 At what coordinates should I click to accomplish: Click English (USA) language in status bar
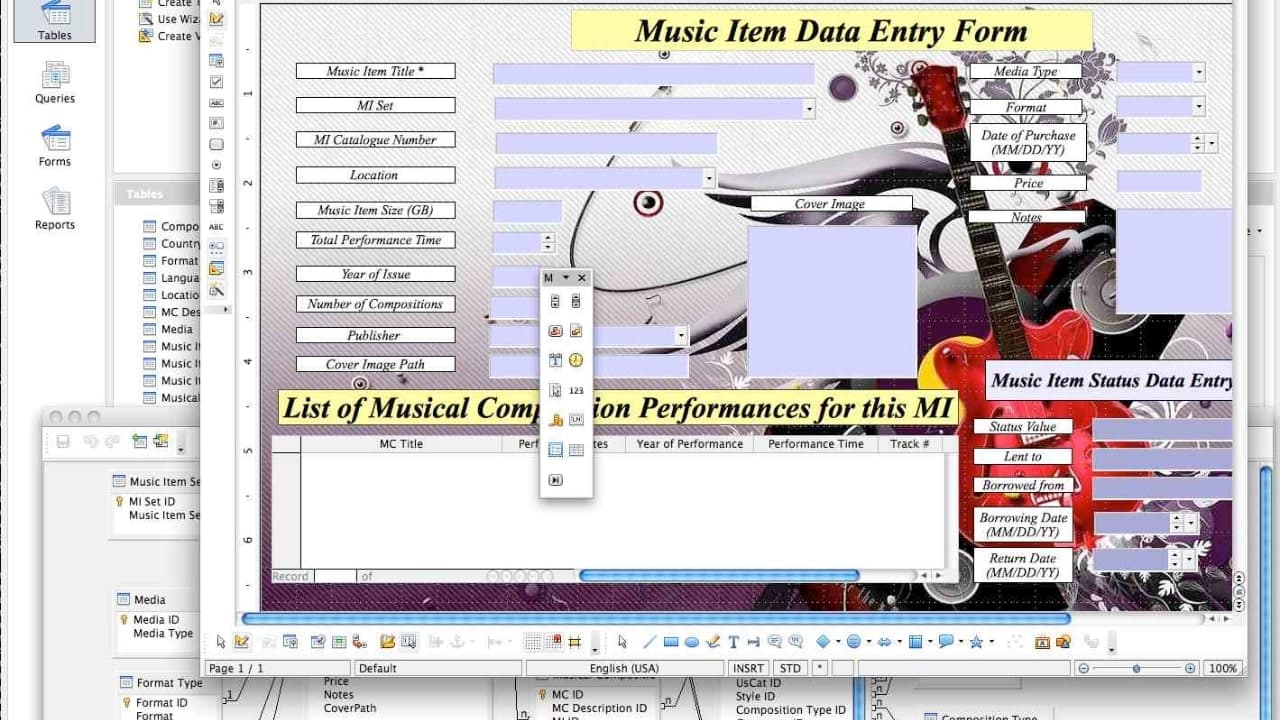click(624, 668)
